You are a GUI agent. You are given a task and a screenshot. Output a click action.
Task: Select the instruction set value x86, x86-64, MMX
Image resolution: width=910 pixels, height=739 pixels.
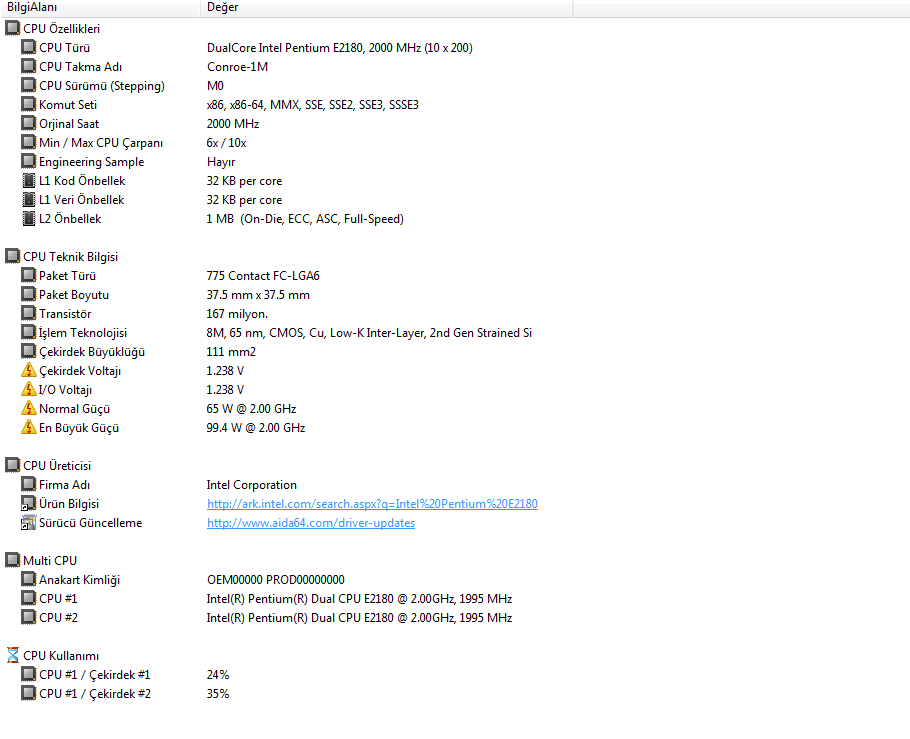coord(312,104)
